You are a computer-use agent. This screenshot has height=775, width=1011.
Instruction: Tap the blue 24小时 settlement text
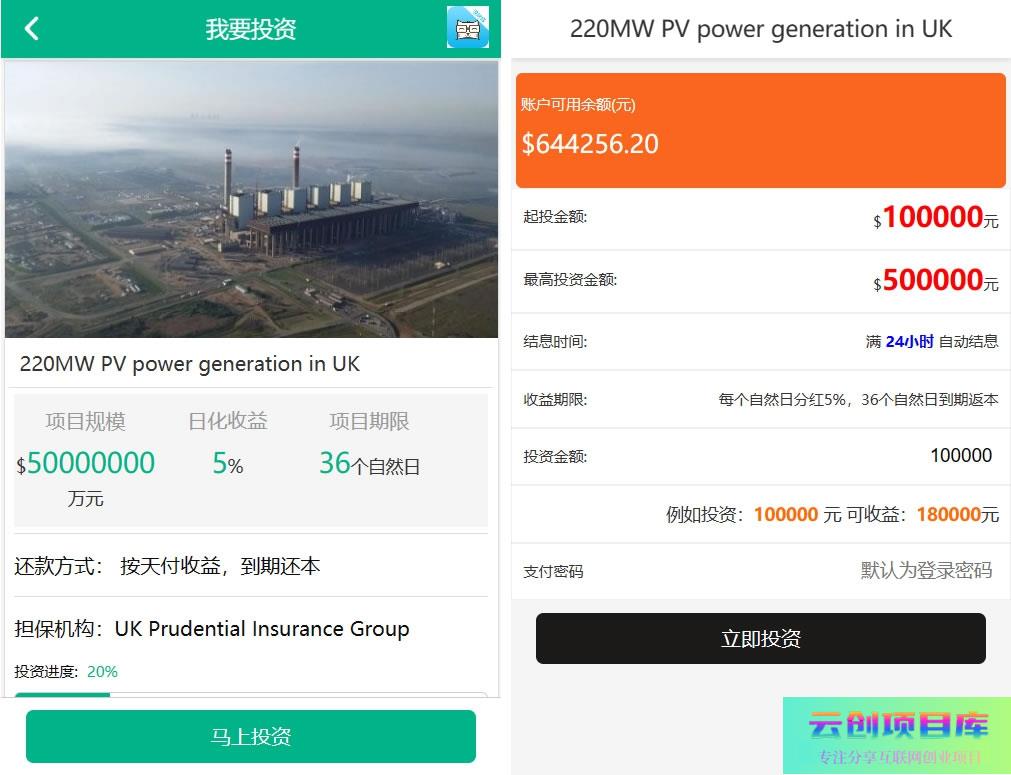[909, 342]
